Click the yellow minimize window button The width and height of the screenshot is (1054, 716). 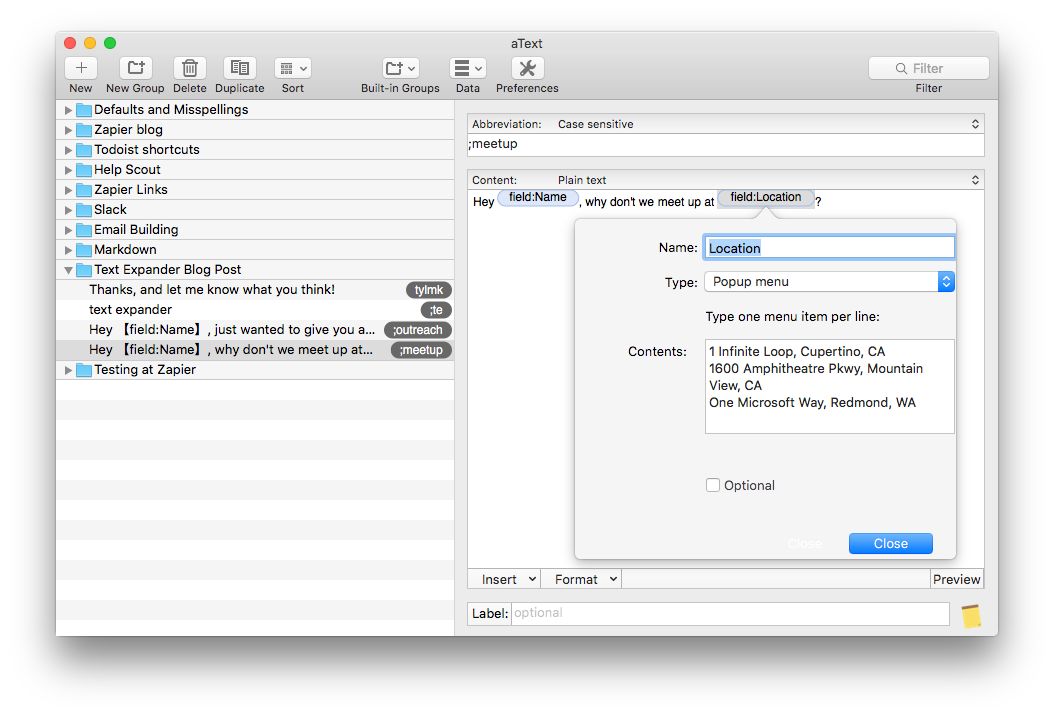pos(89,43)
